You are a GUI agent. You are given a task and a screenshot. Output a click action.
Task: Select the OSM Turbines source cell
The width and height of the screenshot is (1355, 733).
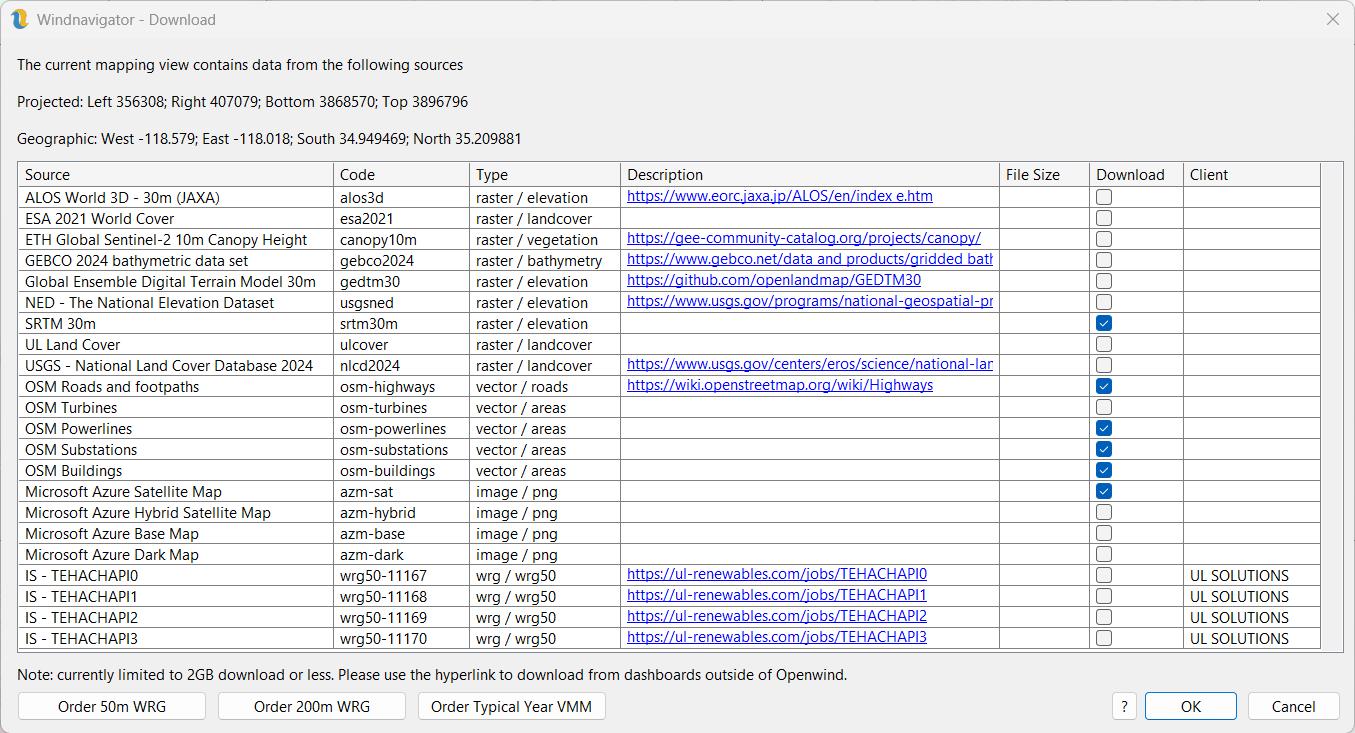coord(175,407)
